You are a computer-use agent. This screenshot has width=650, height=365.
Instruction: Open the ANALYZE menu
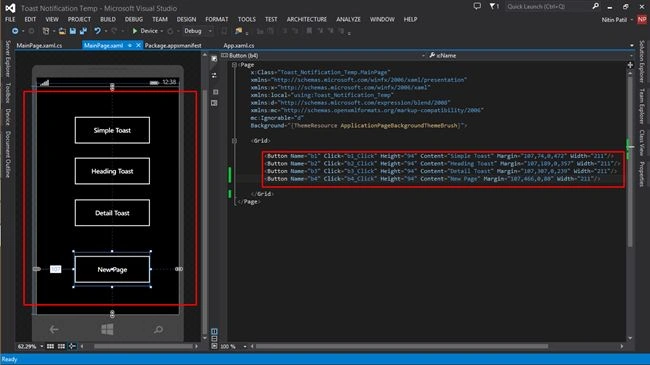[x=348, y=19]
